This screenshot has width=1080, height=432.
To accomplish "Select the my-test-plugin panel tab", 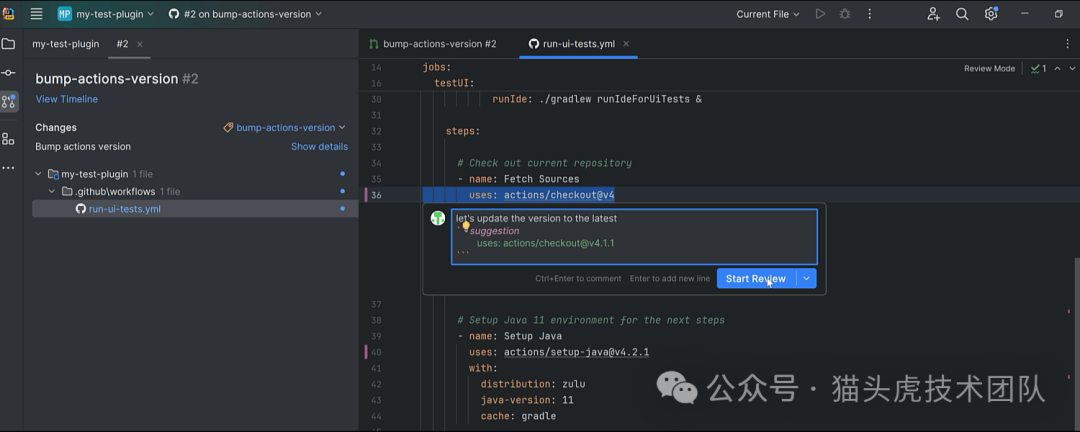I will 66,44.
